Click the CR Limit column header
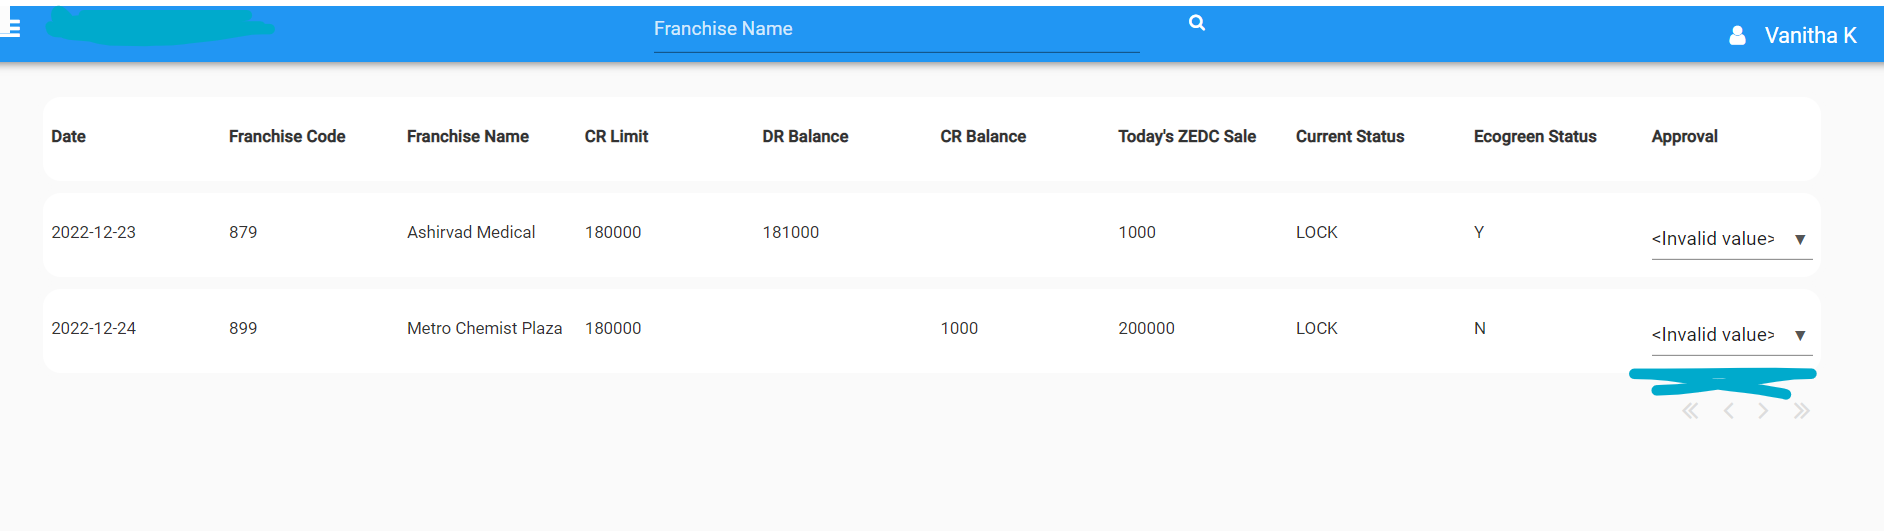The width and height of the screenshot is (1884, 531). 616,137
